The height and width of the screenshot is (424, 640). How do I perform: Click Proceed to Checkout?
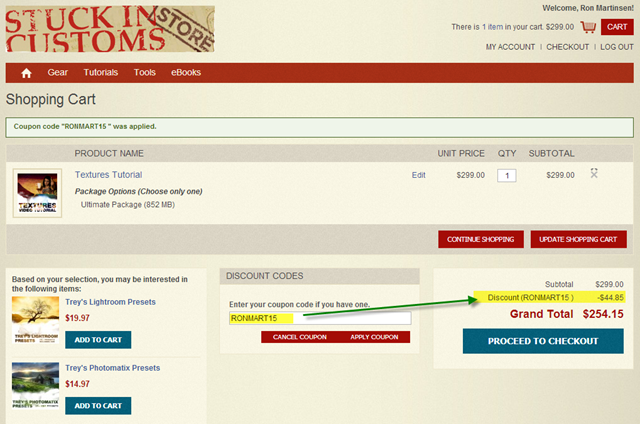(x=543, y=341)
